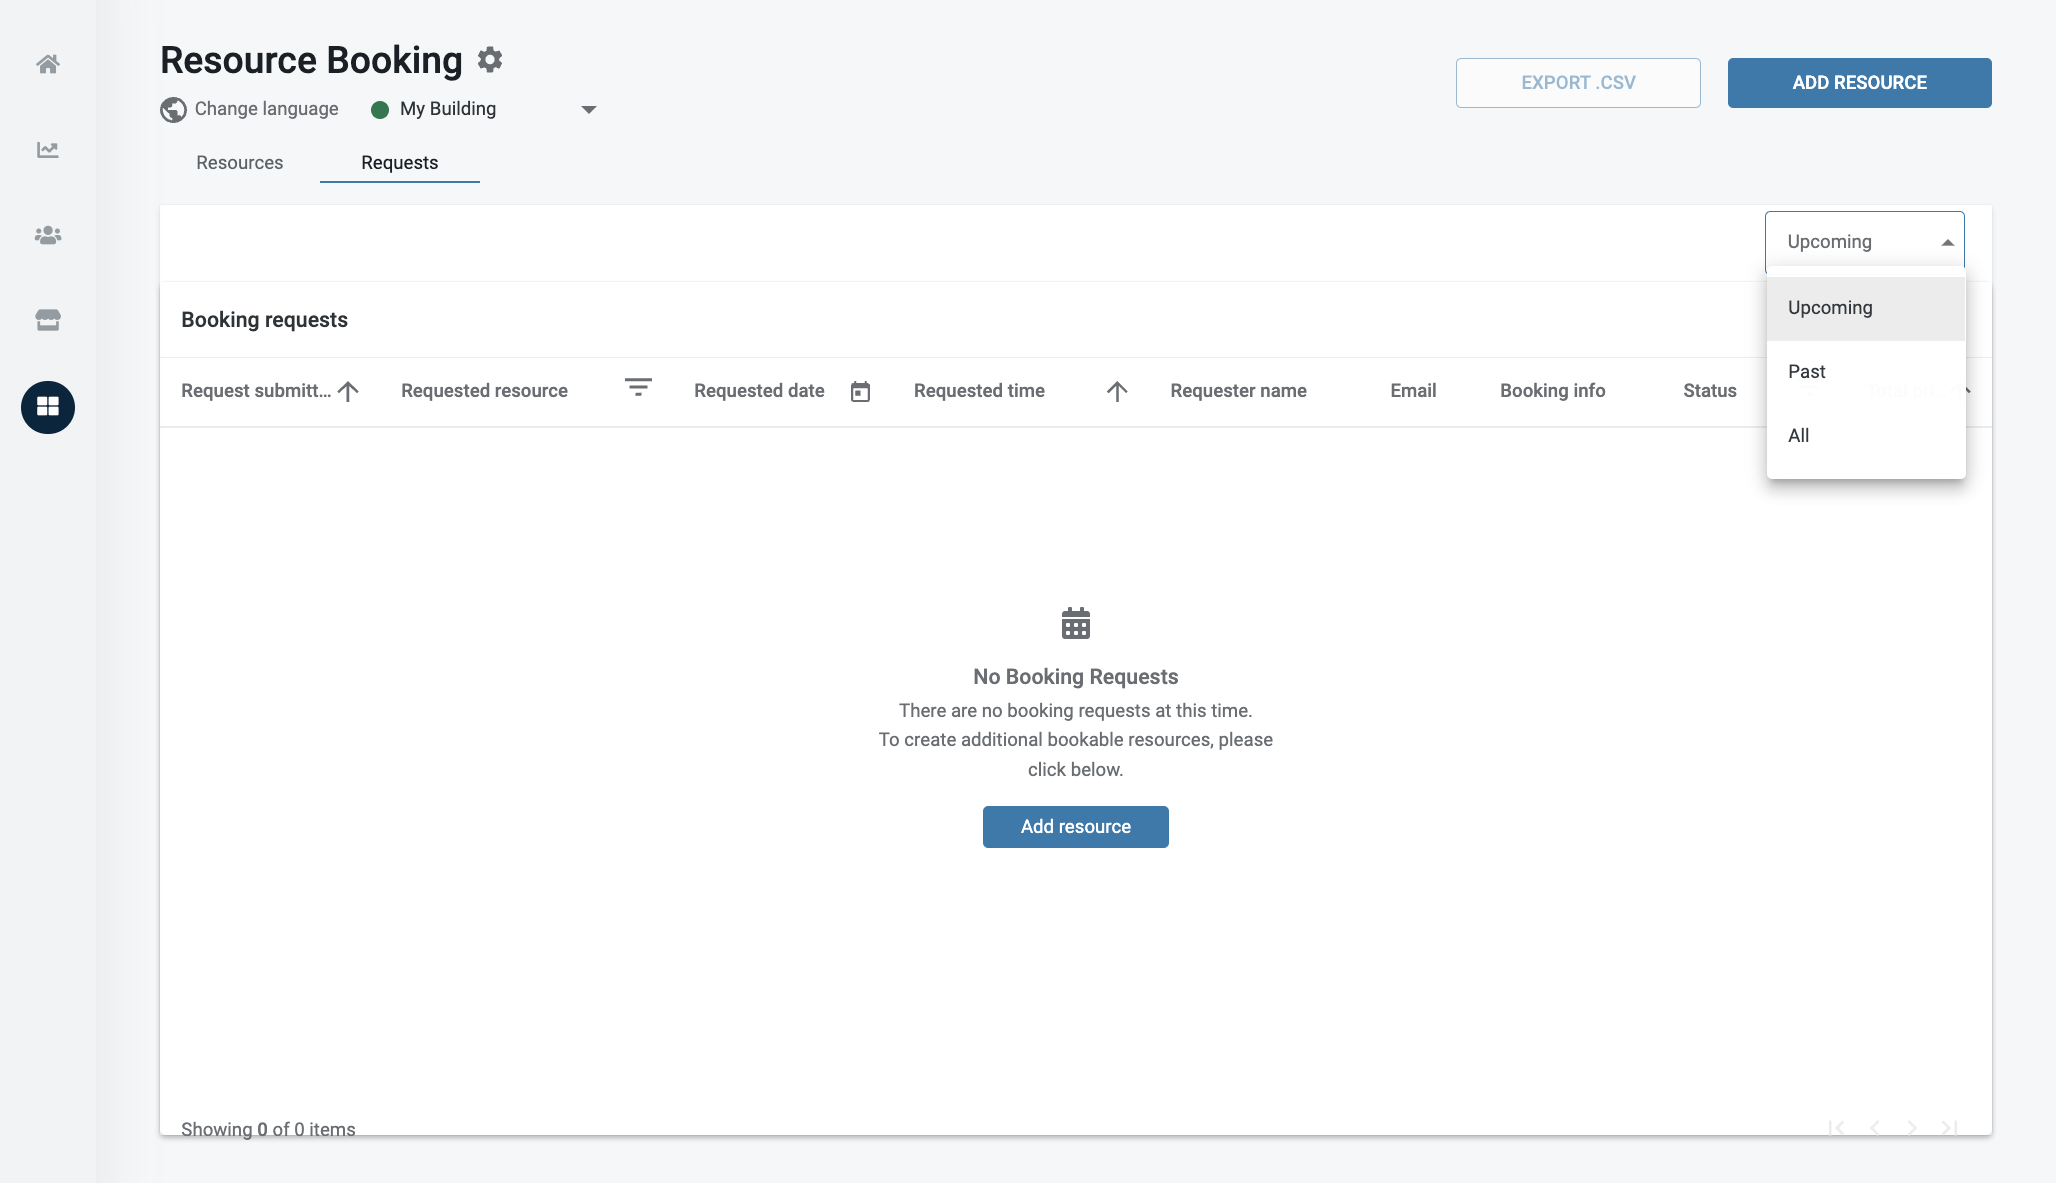Image resolution: width=2056 pixels, height=1183 pixels.
Task: Open the analytics chart sidebar icon
Action: tap(48, 150)
